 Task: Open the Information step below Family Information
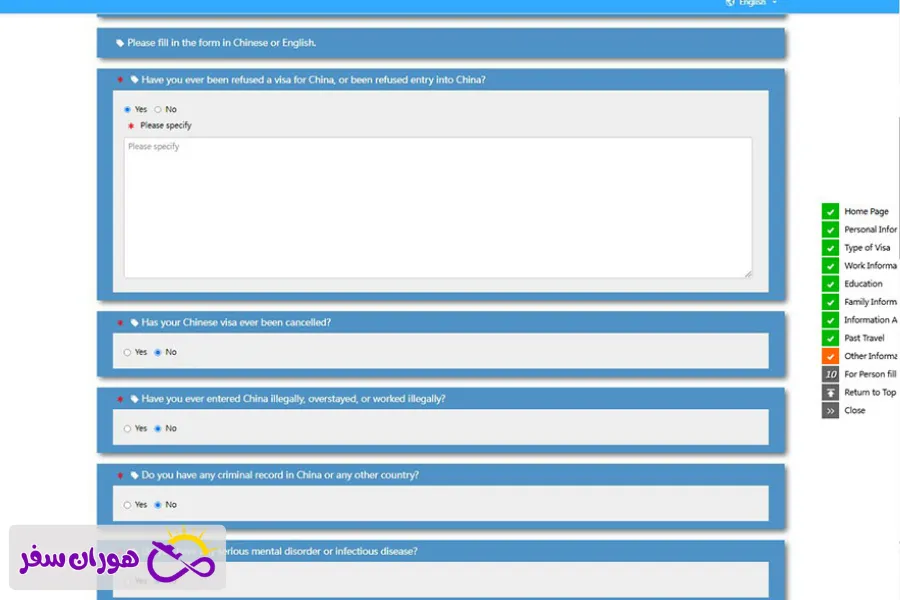pyautogui.click(x=869, y=320)
